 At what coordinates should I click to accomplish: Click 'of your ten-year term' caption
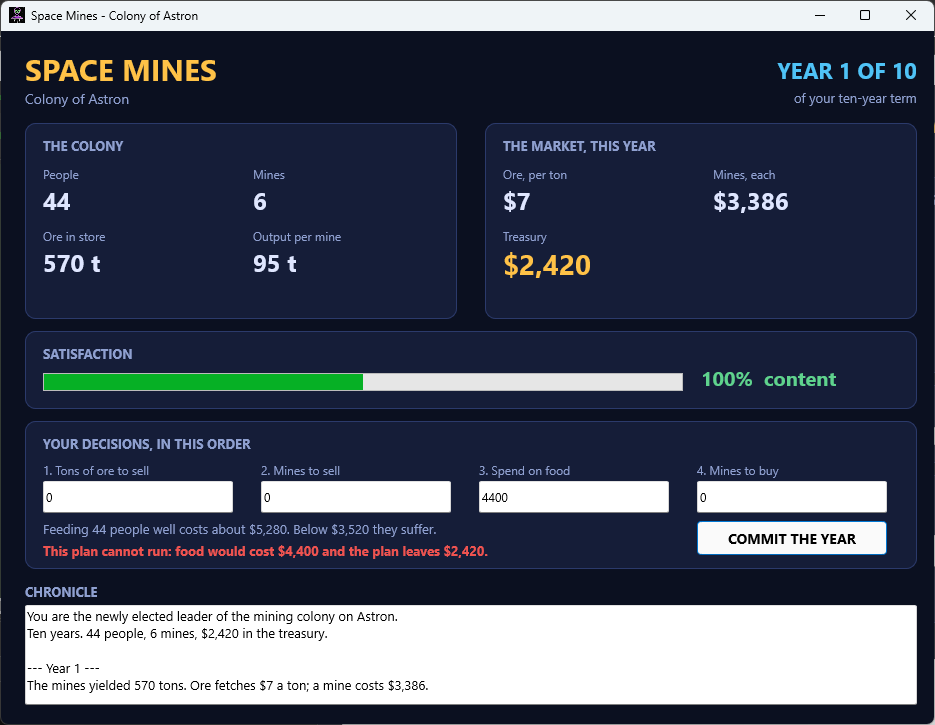[x=855, y=99]
